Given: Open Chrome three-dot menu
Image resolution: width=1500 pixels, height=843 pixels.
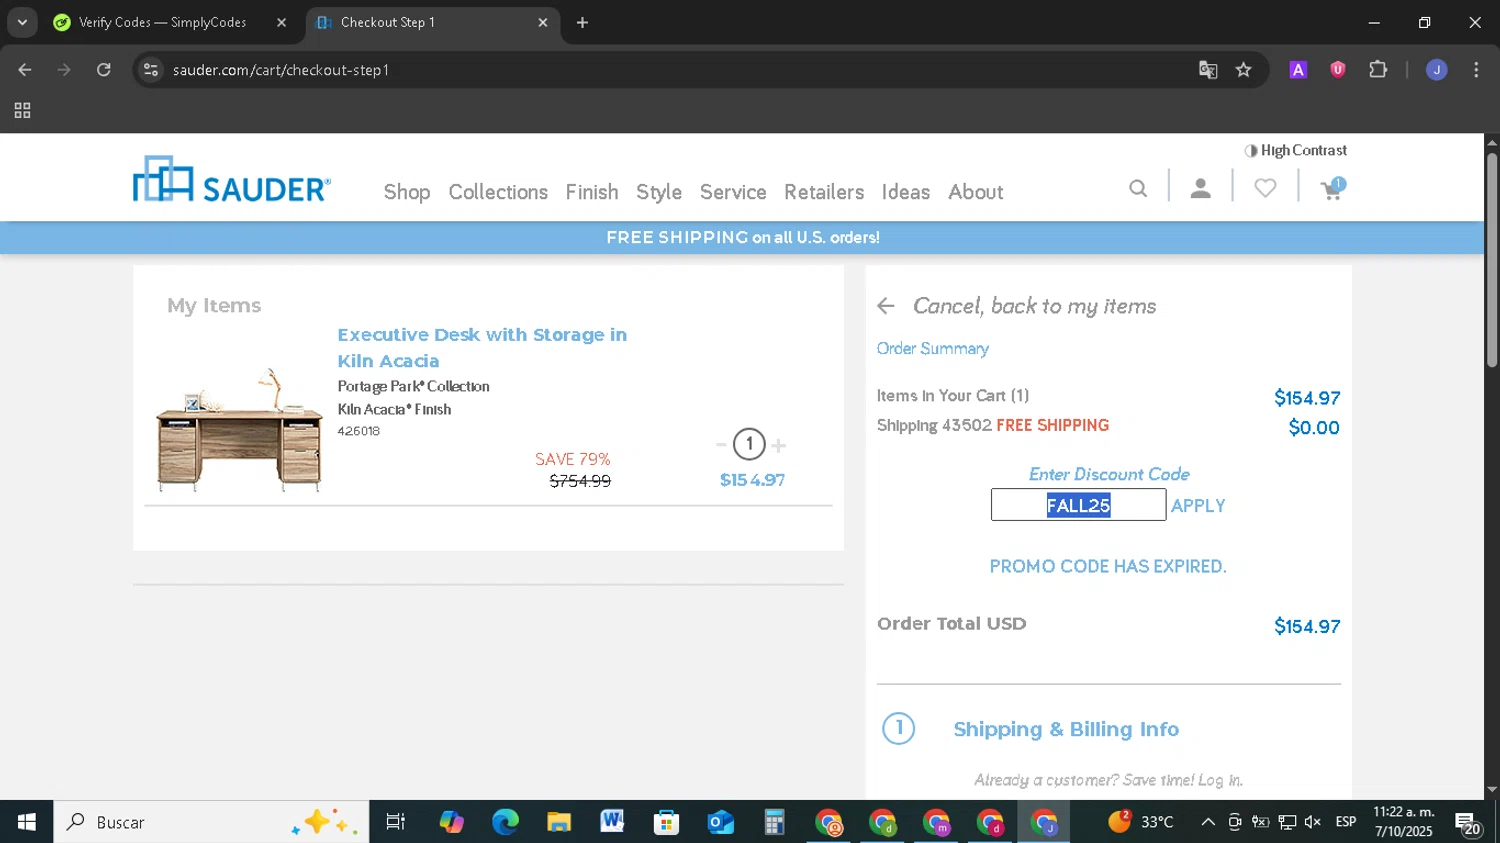Looking at the screenshot, I should [x=1476, y=70].
